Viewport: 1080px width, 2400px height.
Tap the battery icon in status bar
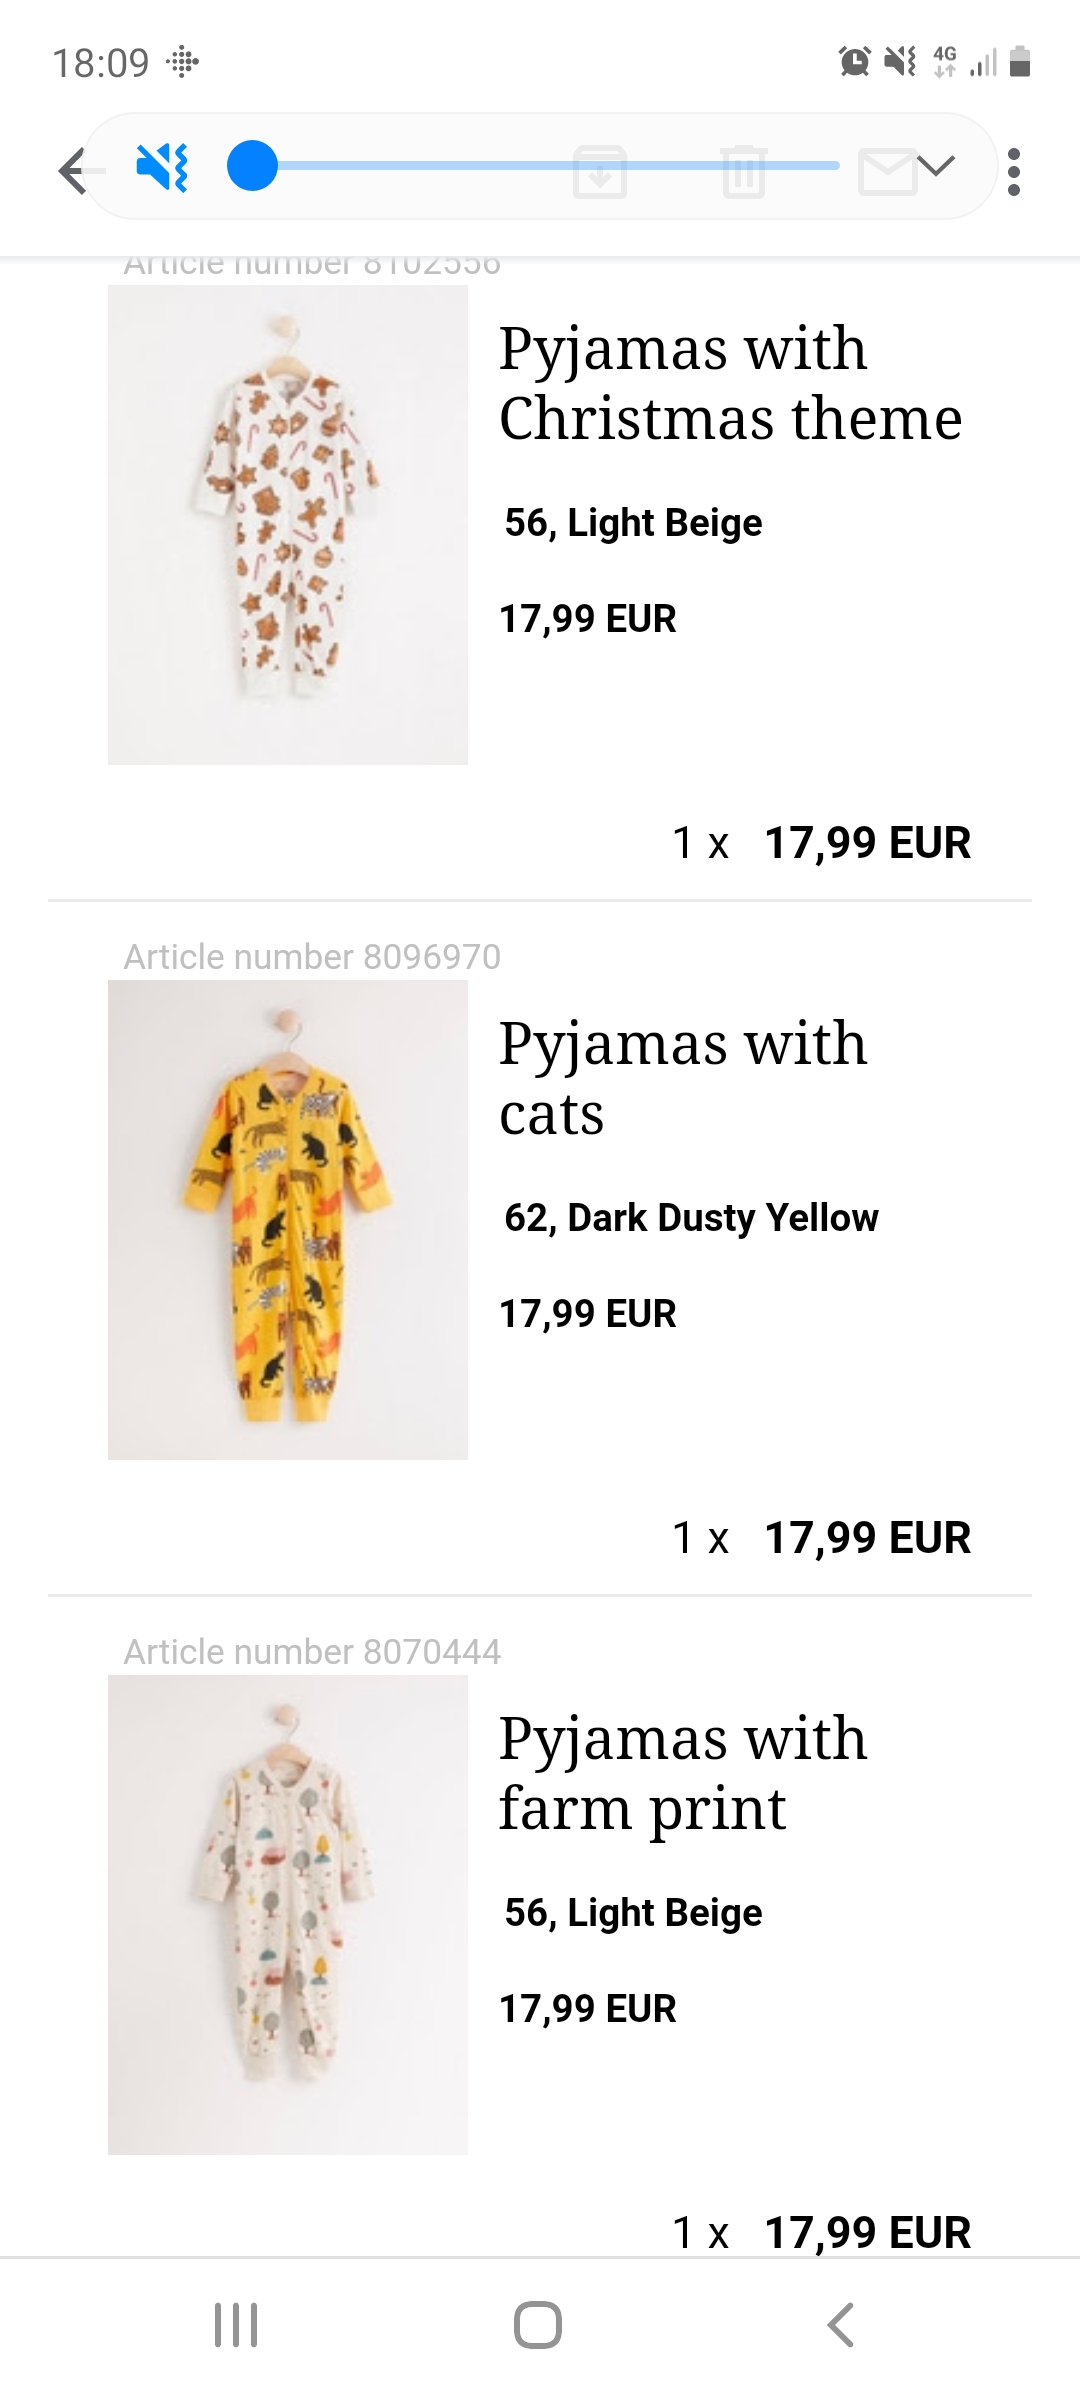(1020, 62)
